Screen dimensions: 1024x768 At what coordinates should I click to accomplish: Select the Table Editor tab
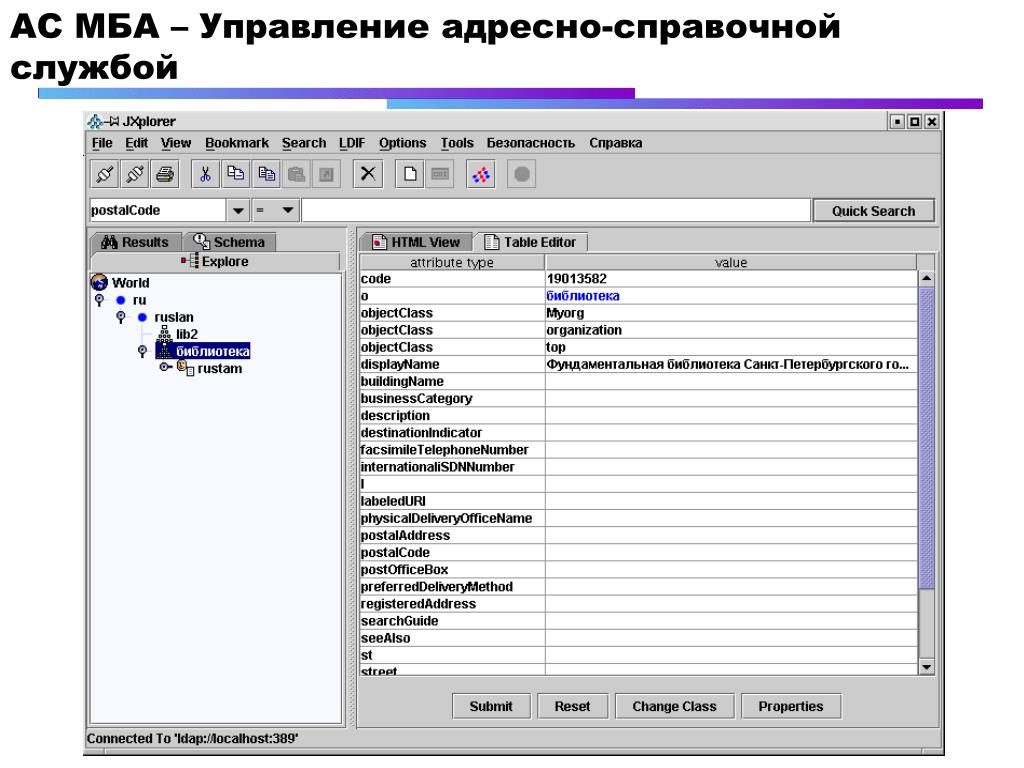point(531,242)
